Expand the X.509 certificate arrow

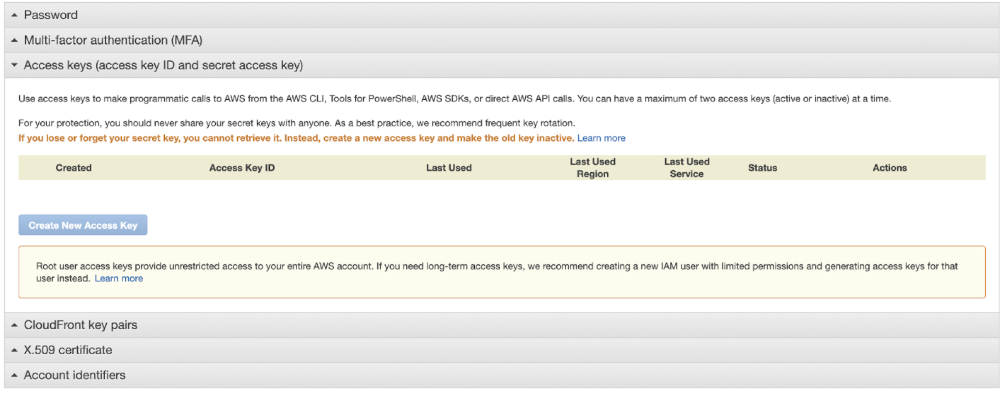(15, 350)
